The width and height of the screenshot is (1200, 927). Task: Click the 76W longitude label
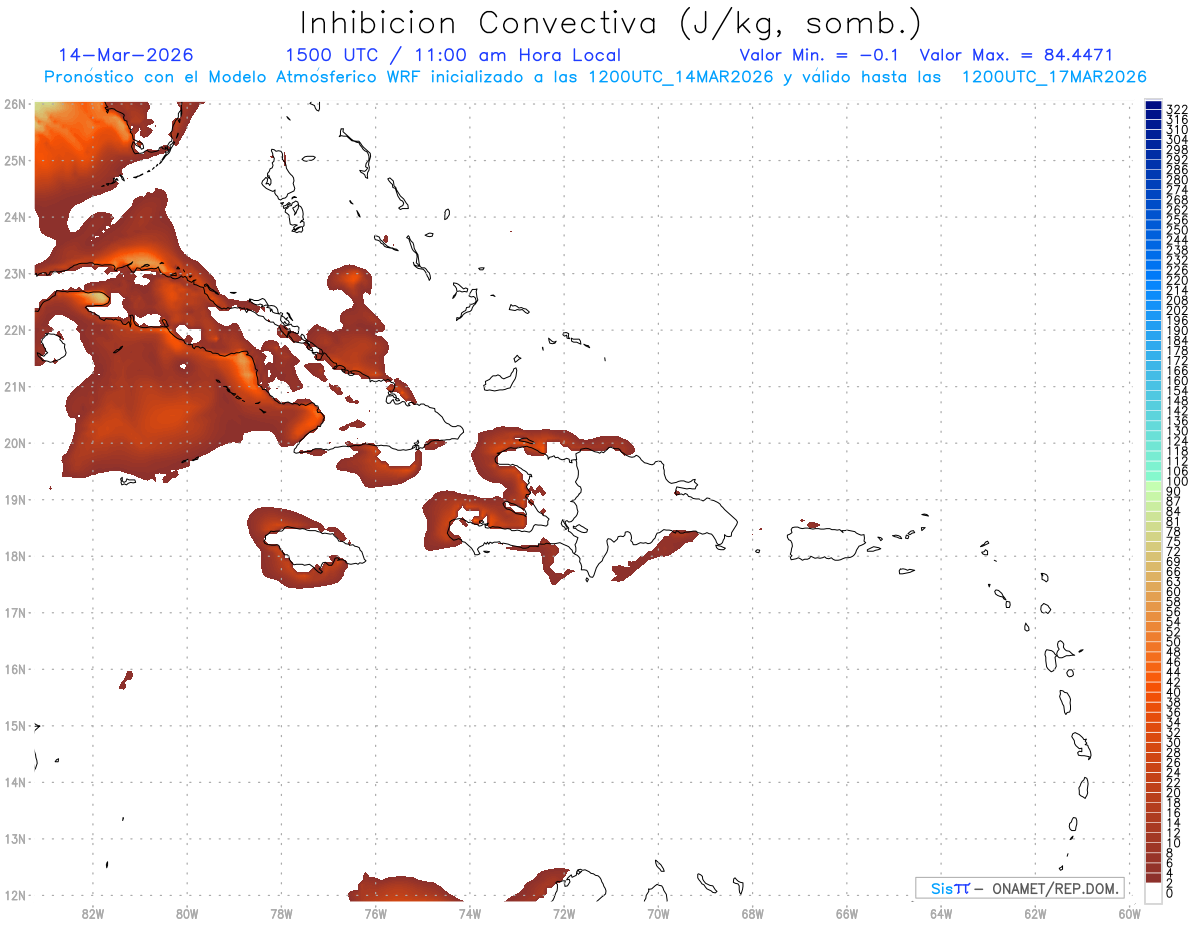pyautogui.click(x=375, y=912)
